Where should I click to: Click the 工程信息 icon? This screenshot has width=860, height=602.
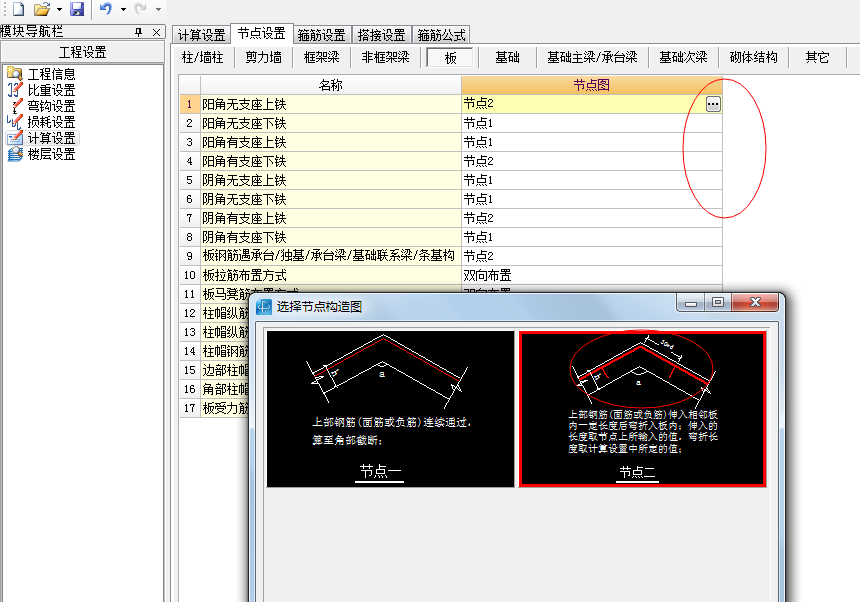click(x=15, y=73)
